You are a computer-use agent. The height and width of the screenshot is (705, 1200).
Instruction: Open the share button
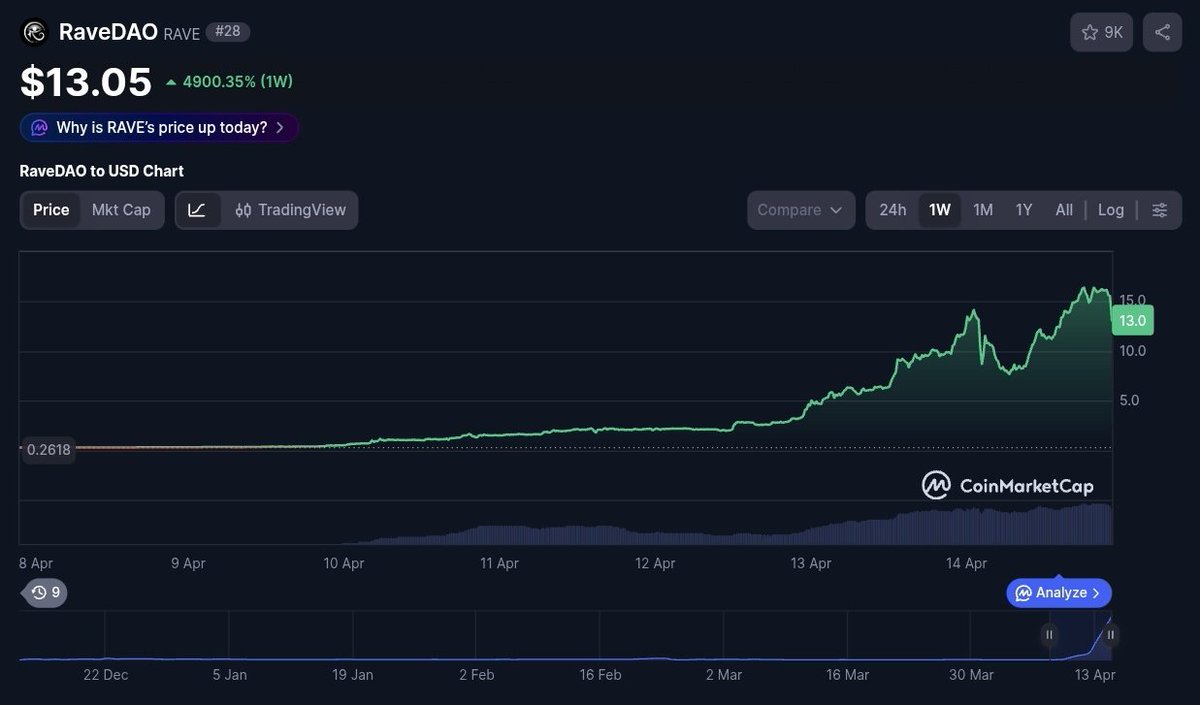click(1162, 33)
